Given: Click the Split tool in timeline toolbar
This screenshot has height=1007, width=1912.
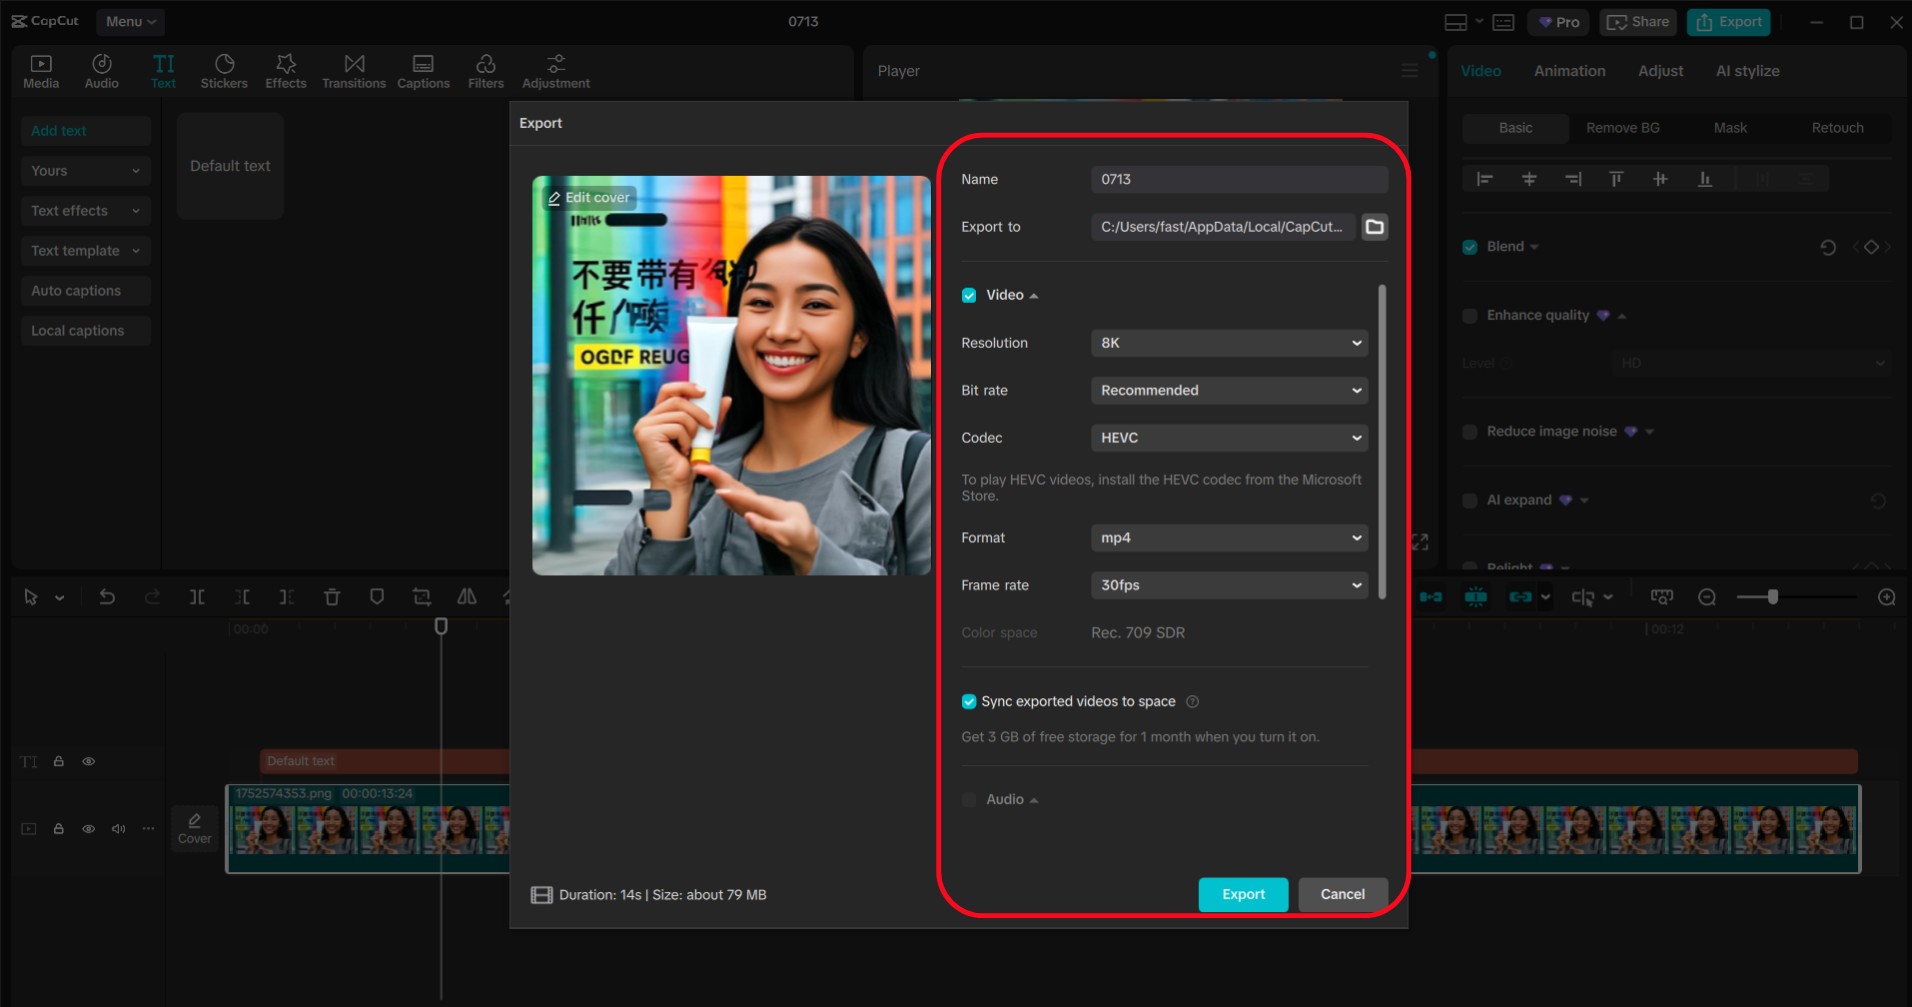Looking at the screenshot, I should (197, 597).
